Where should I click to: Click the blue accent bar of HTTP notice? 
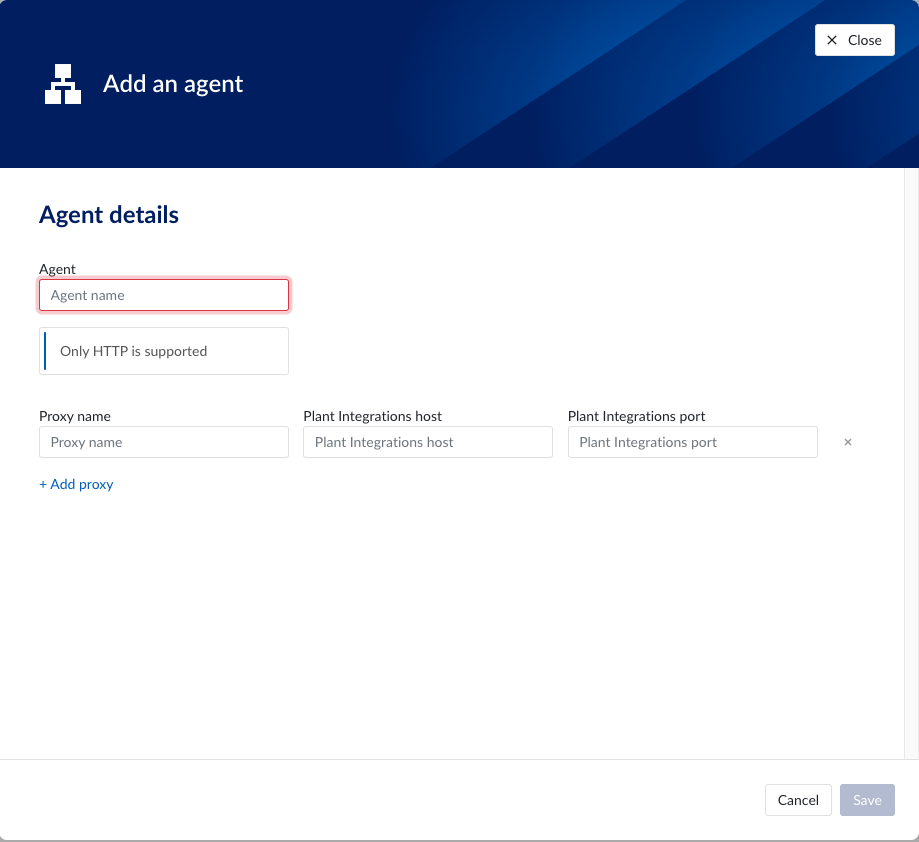click(45, 351)
